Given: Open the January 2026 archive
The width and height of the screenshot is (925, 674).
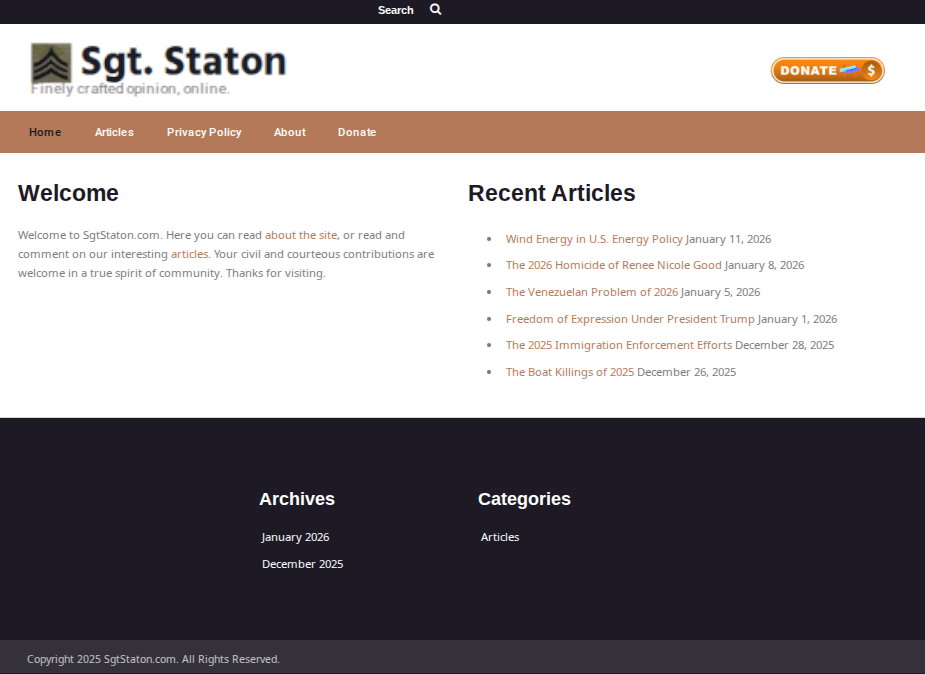Looking at the screenshot, I should [295, 536].
